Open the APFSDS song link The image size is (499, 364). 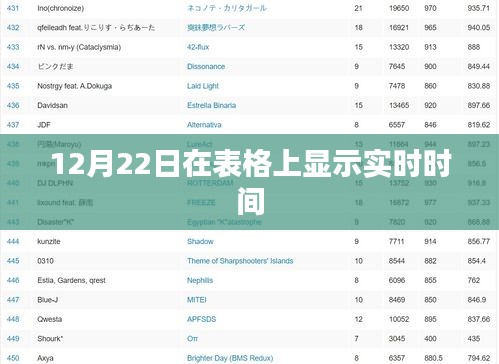point(201,319)
